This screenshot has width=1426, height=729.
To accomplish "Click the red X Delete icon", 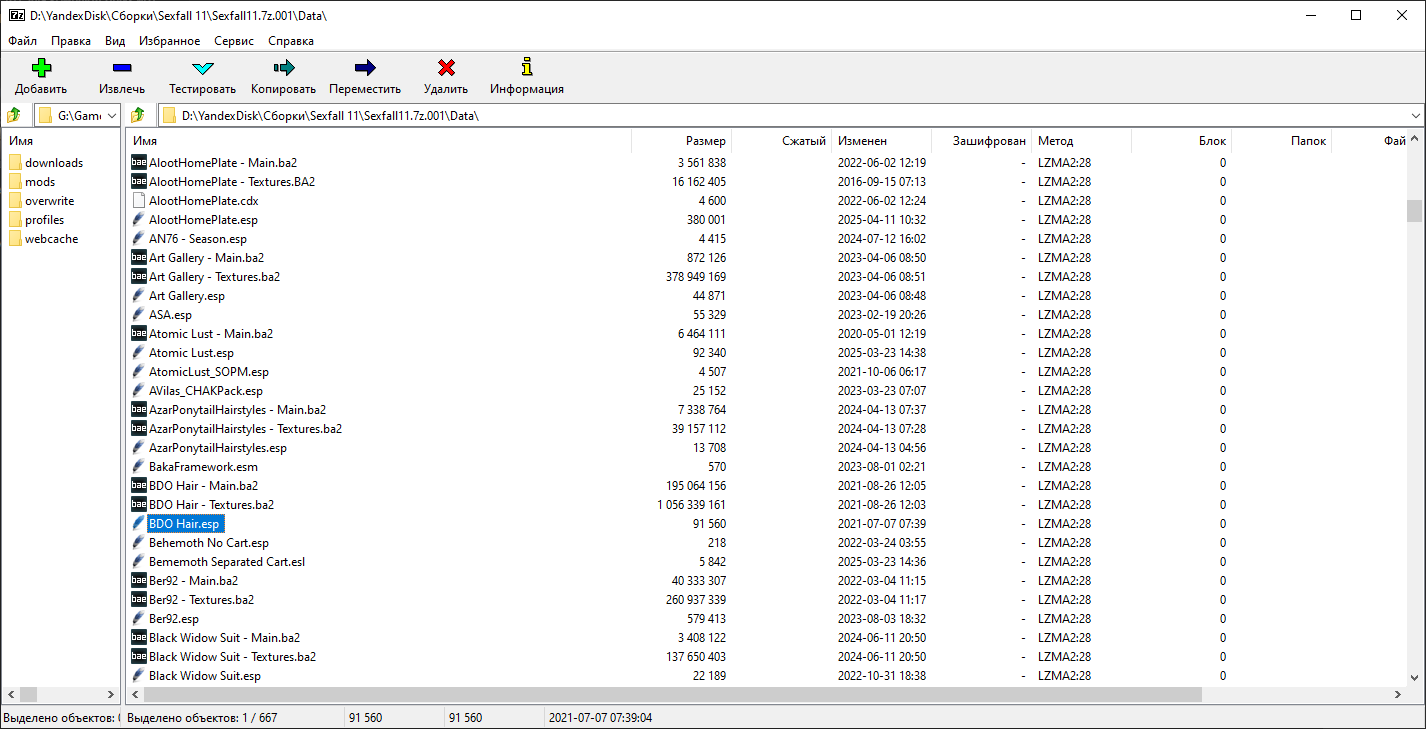I will pos(446,68).
